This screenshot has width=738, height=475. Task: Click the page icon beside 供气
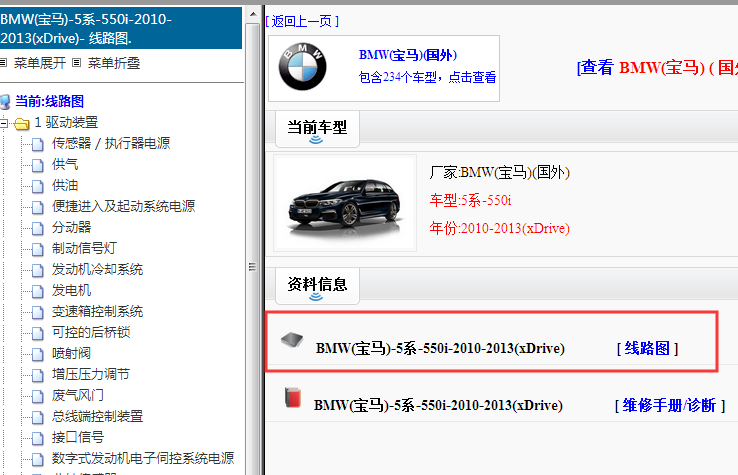[x=38, y=165]
